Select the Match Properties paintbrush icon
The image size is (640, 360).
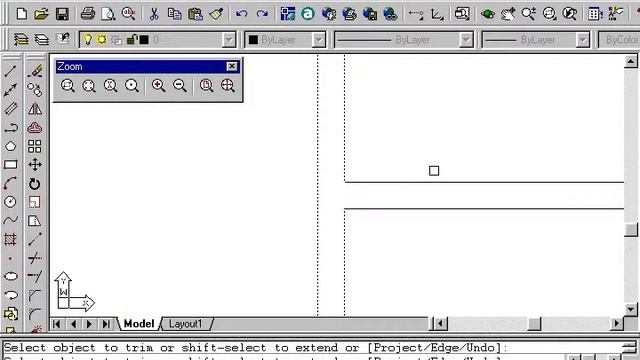tap(216, 14)
